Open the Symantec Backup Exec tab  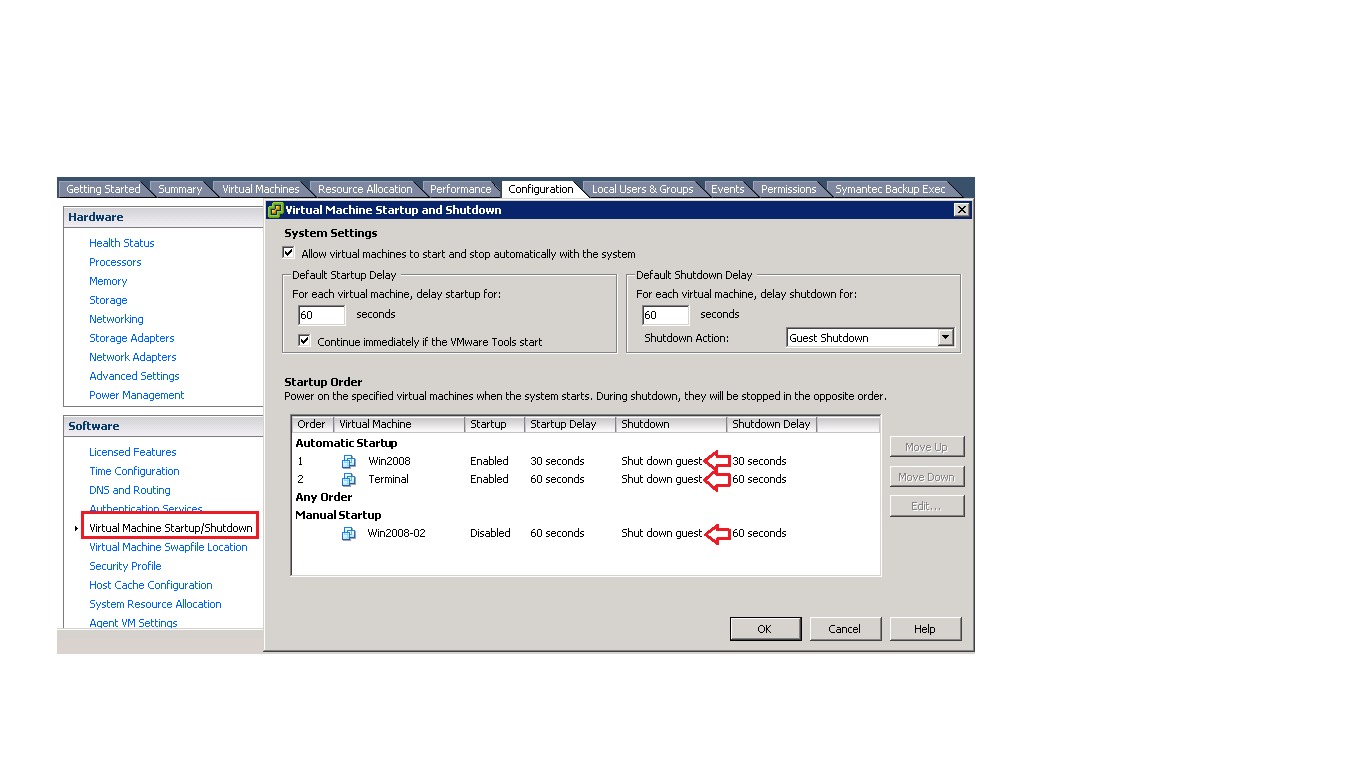(889, 189)
